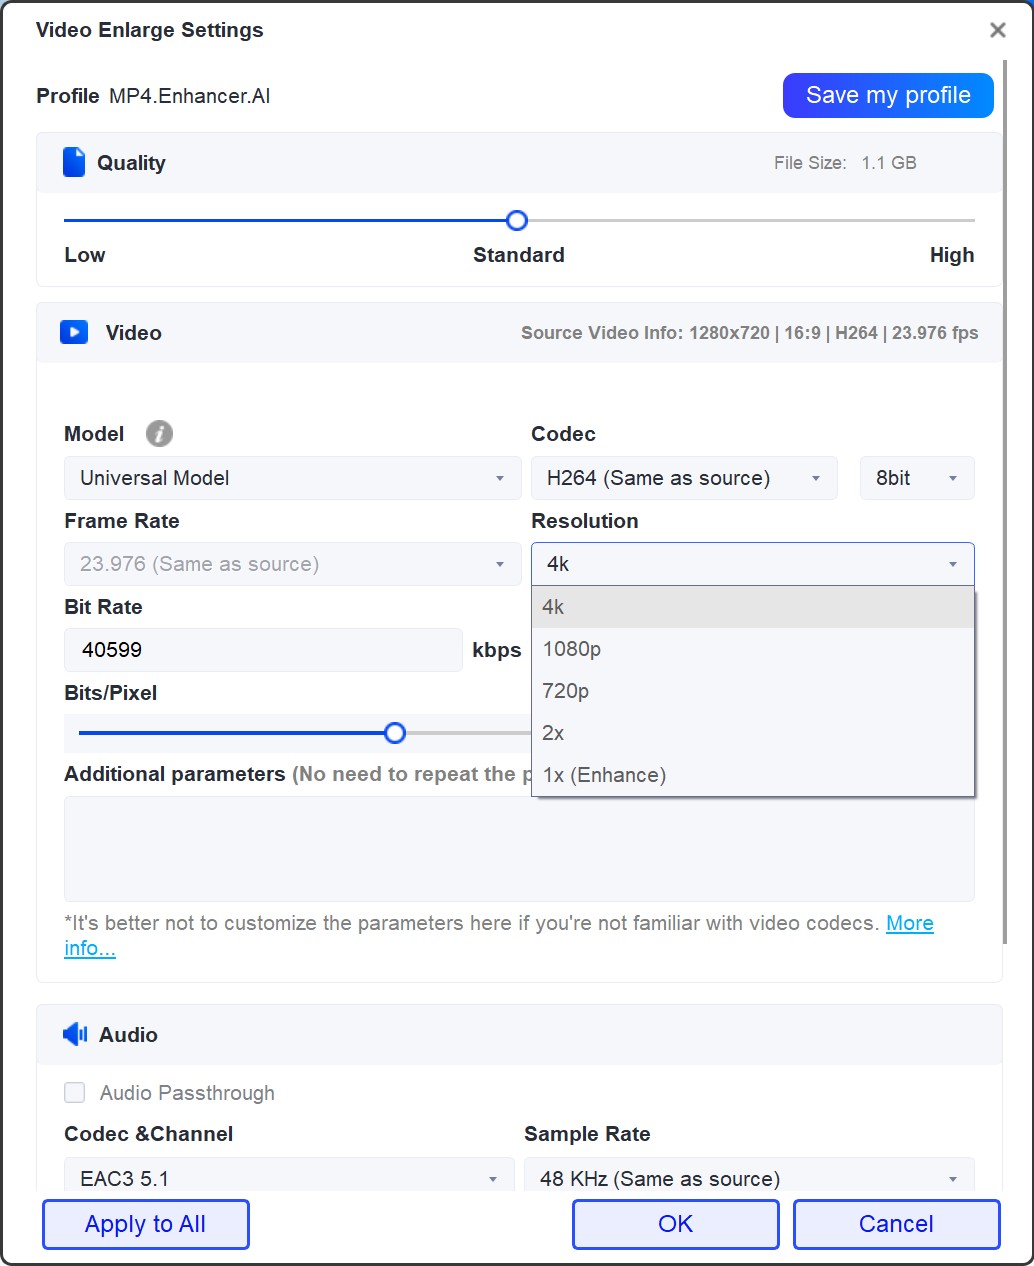The height and width of the screenshot is (1266, 1034).
Task: Open the 8bit color depth dropdown
Action: click(916, 478)
